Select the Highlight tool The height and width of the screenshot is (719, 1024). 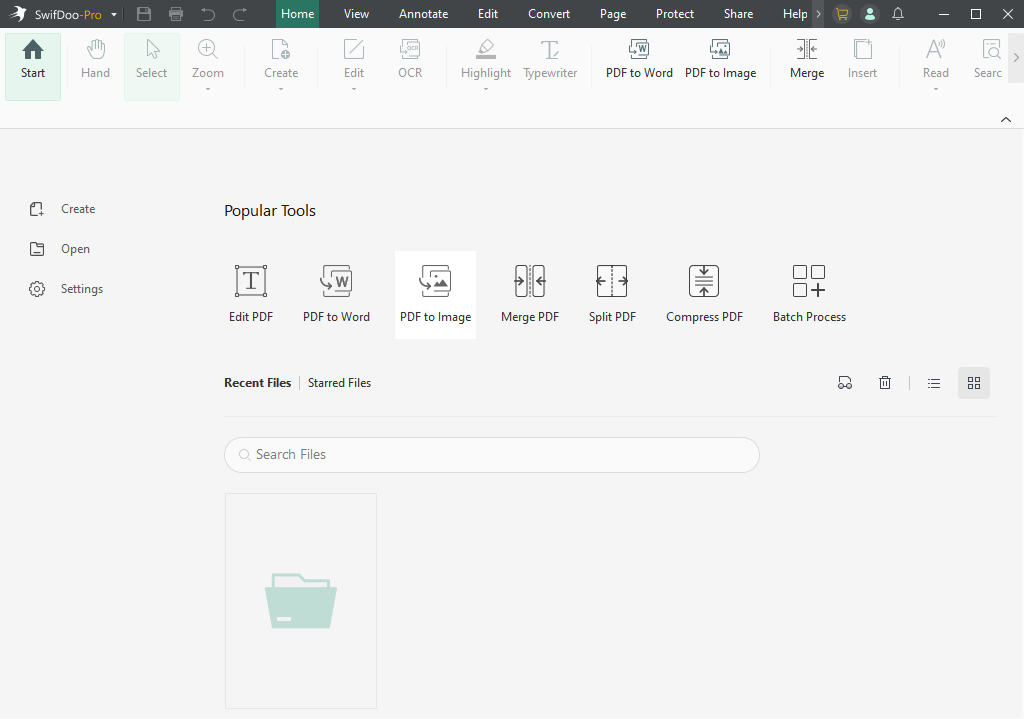click(x=486, y=59)
